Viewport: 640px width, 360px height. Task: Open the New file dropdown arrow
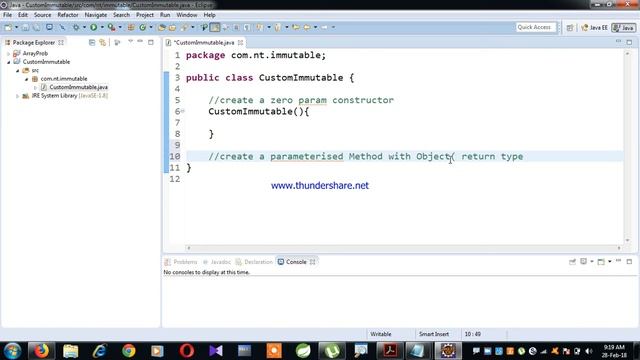(16, 27)
